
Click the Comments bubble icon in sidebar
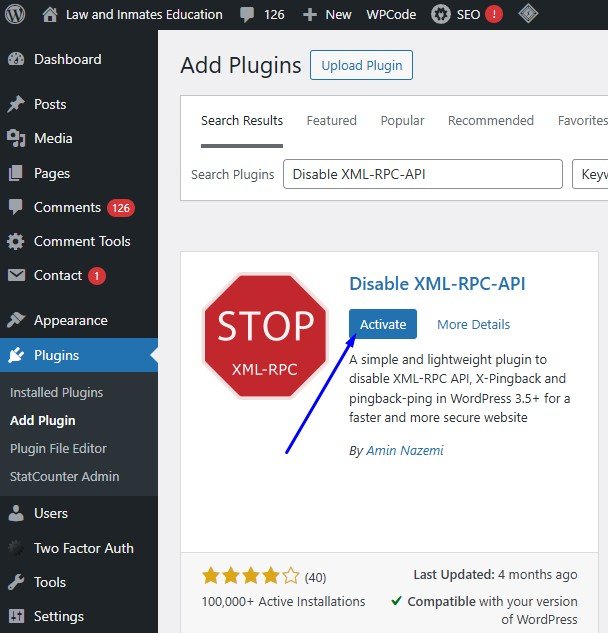16,207
